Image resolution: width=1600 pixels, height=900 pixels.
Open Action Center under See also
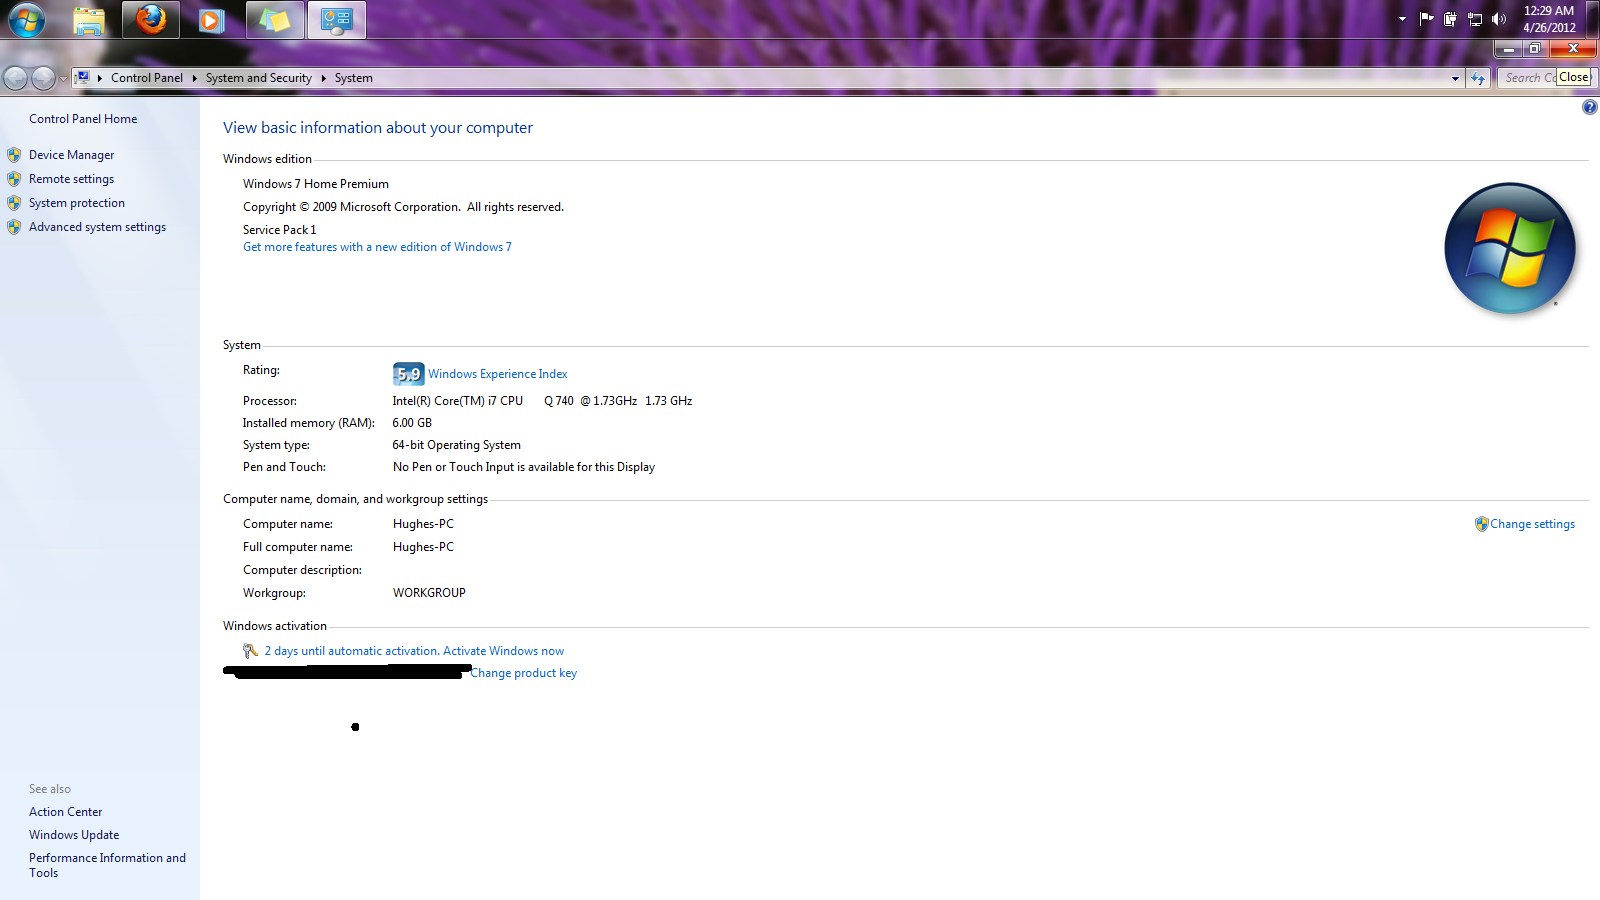(x=65, y=812)
